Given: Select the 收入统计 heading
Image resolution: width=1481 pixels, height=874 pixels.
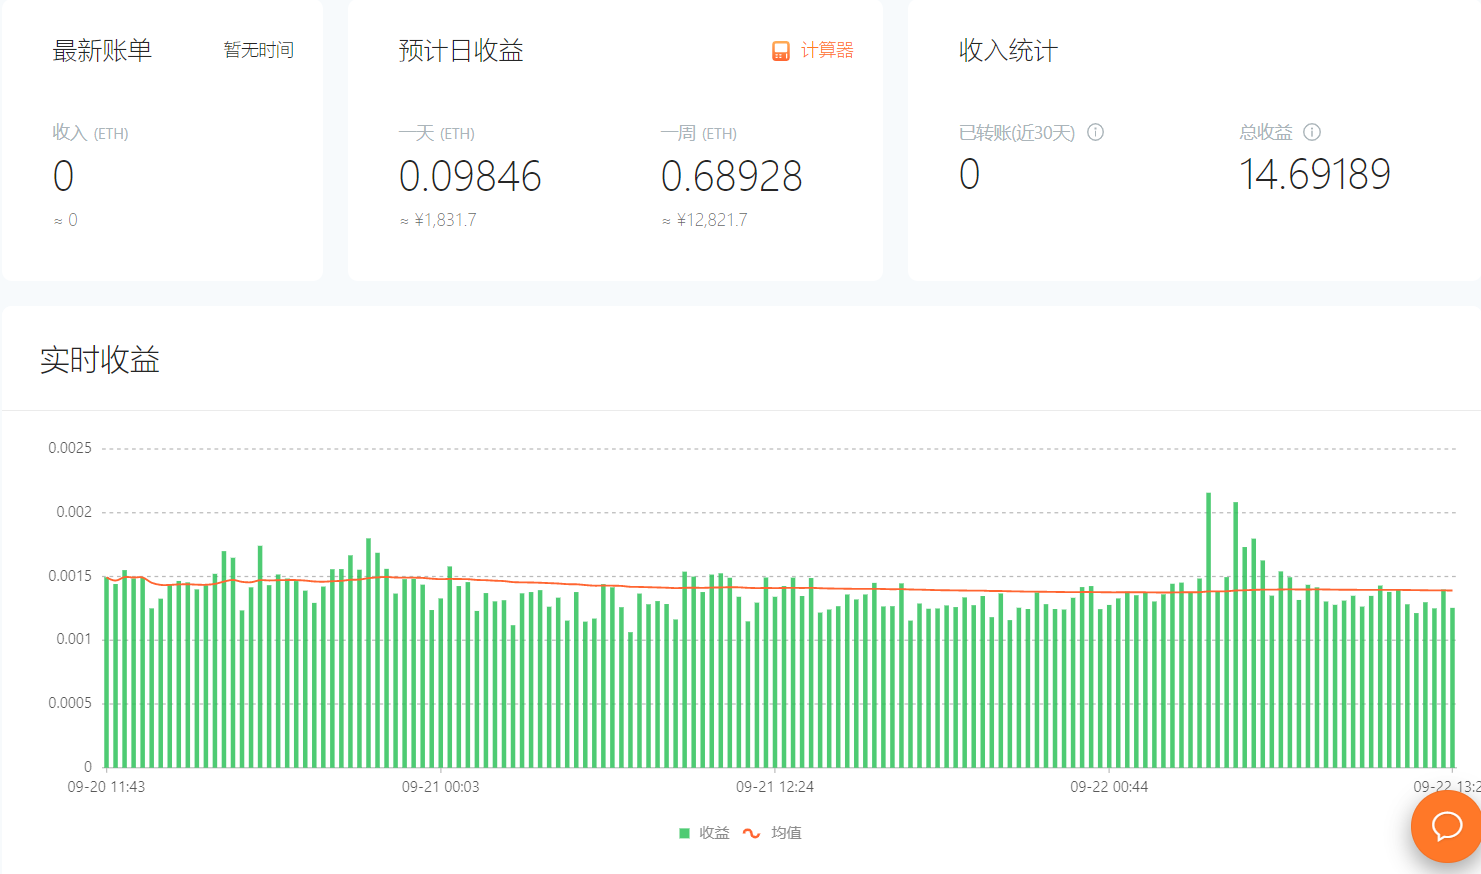Looking at the screenshot, I should (1008, 51).
